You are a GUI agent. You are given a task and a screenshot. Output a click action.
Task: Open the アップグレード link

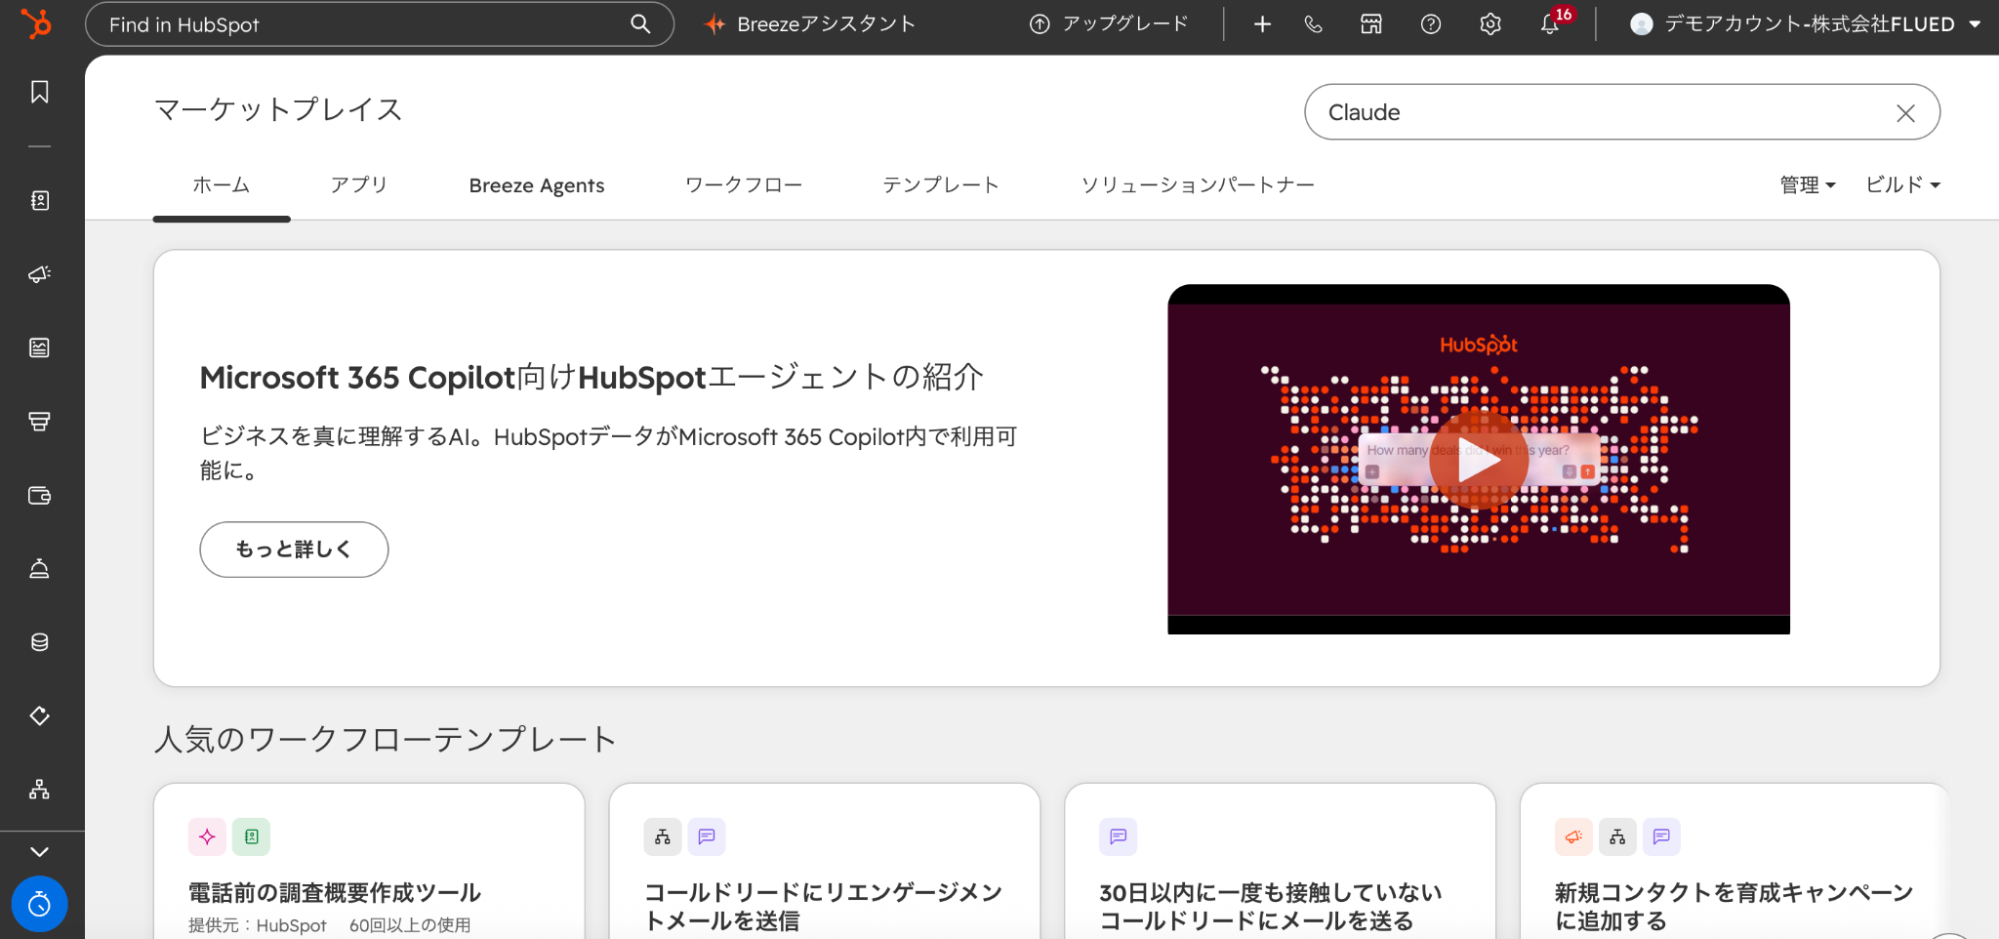1109,24
